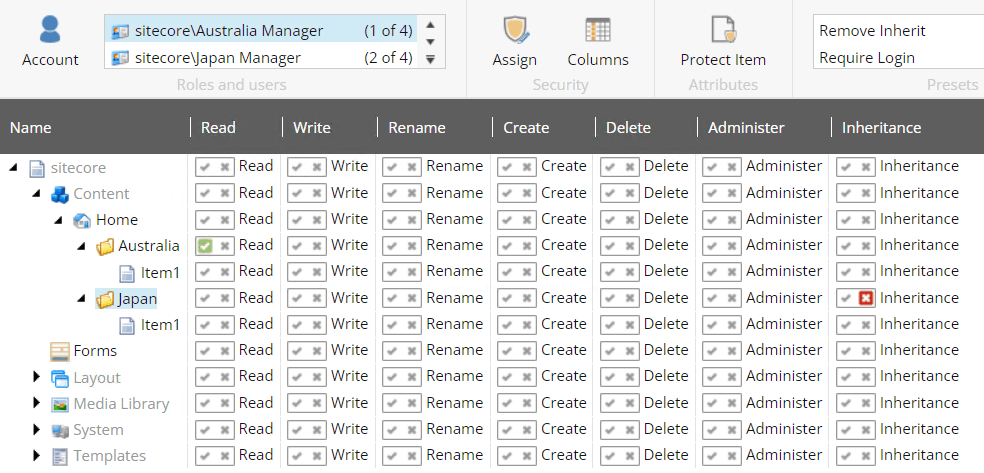Select the Forms tree item label
Screen dimensions: 984x473
[x=95, y=351]
